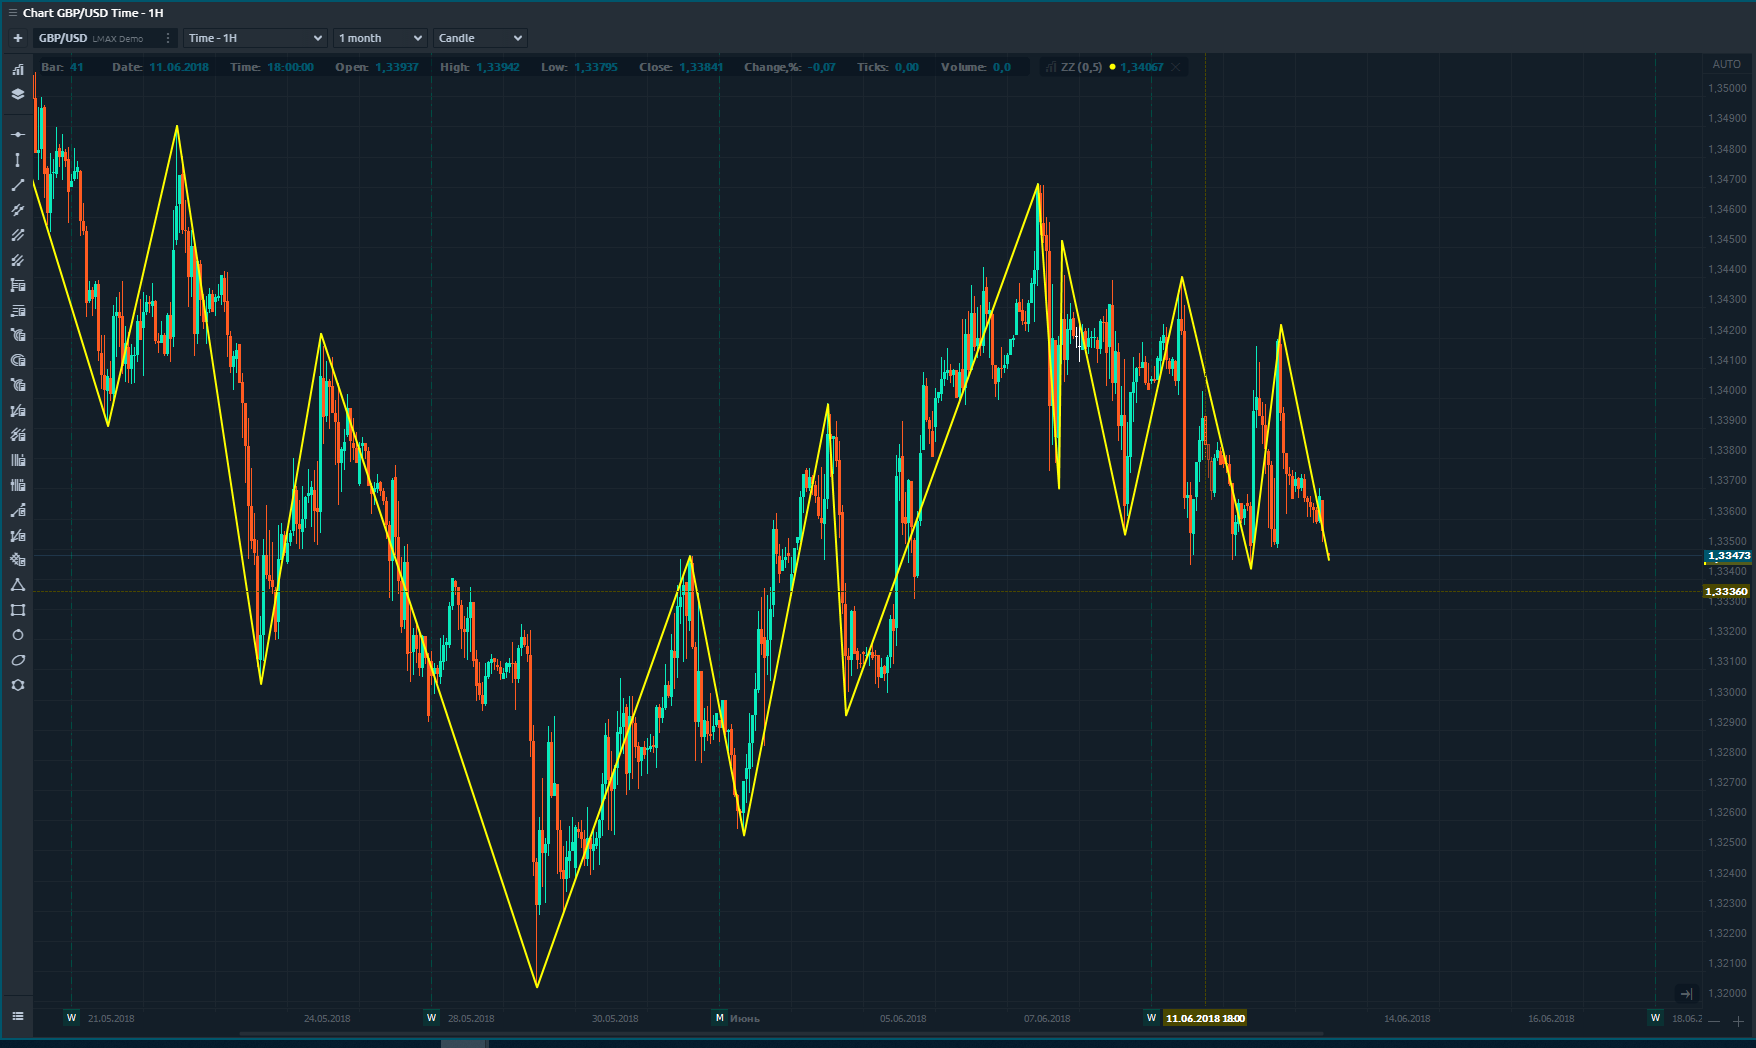Screen dimensions: 1756x1048
Task: Open the Candle chart style dropdown
Action: (480, 38)
